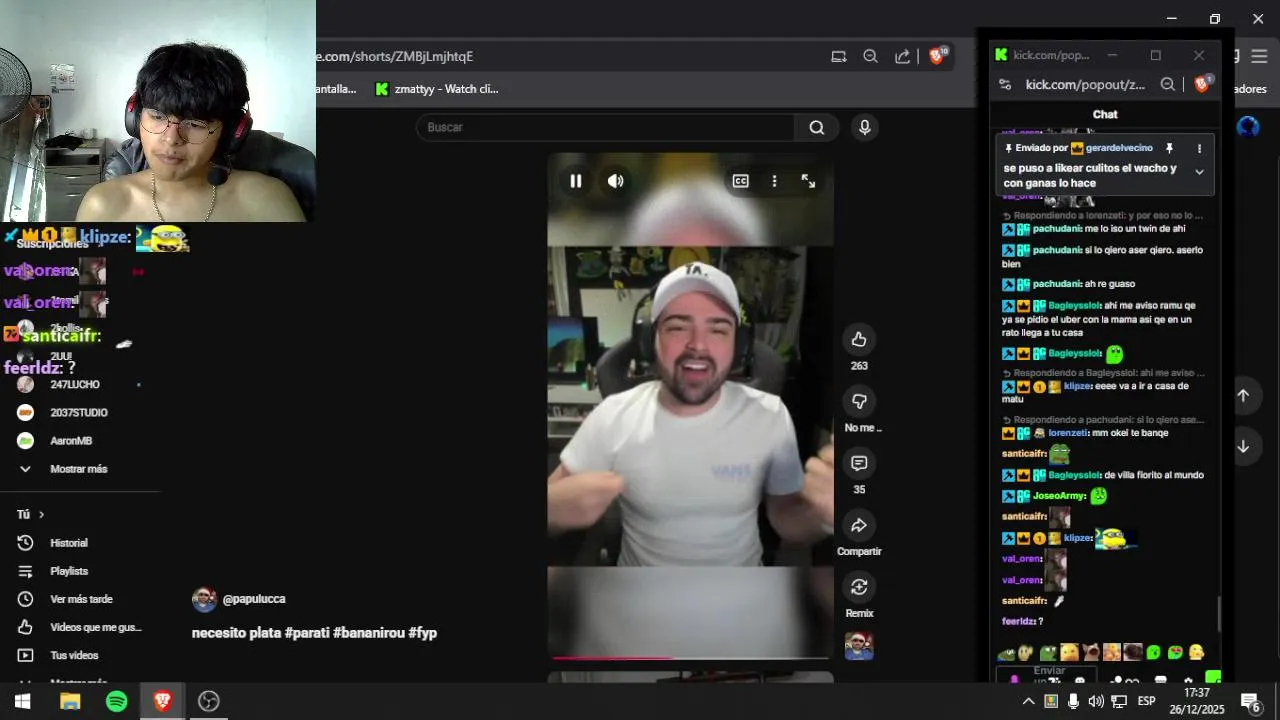Open JoseoArmy username in Kick chat

(1059, 496)
